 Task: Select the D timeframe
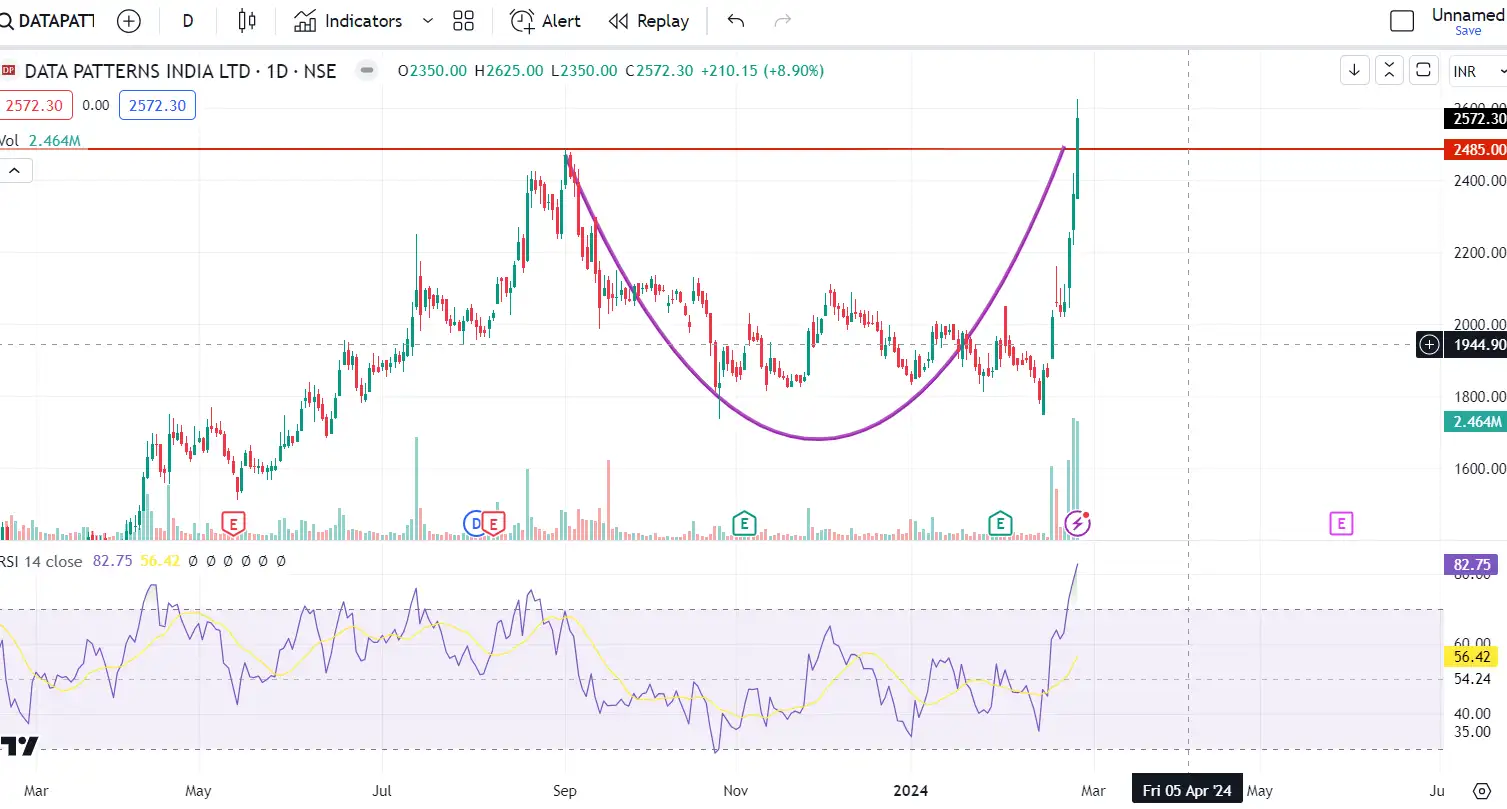(x=187, y=20)
